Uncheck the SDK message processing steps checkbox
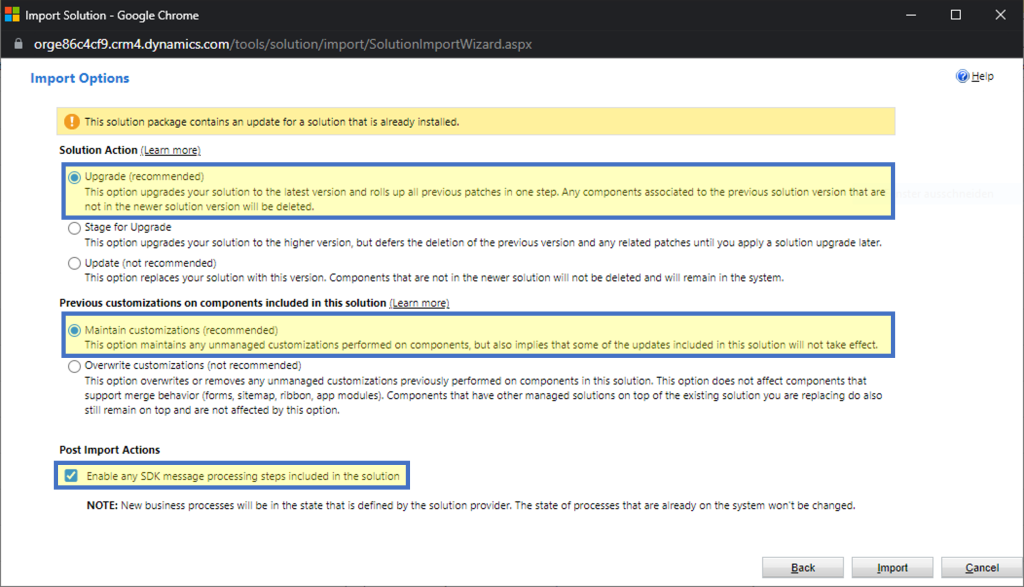 point(70,475)
